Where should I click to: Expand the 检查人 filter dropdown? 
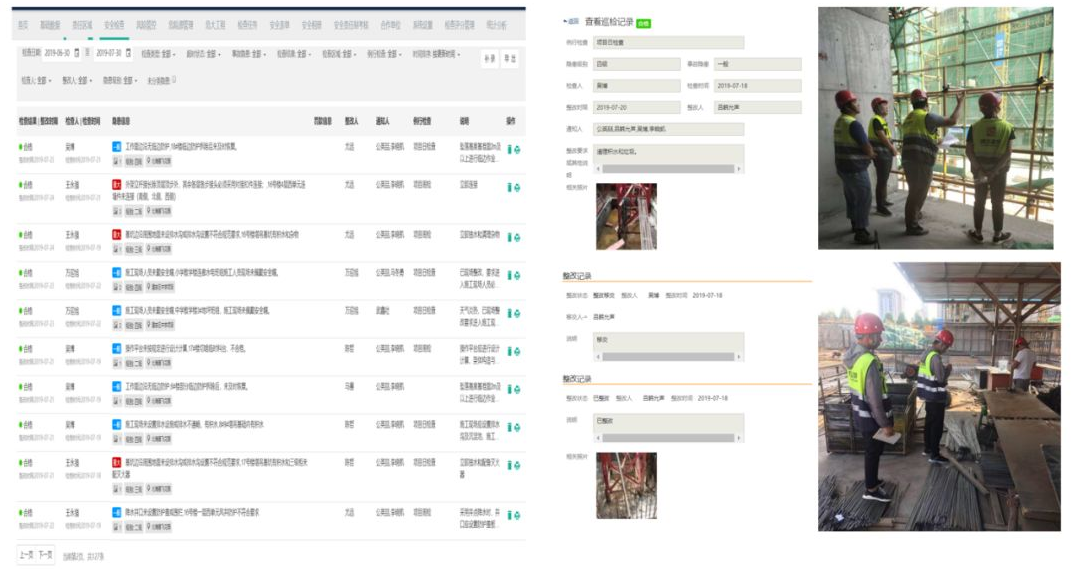pyautogui.click(x=36, y=80)
